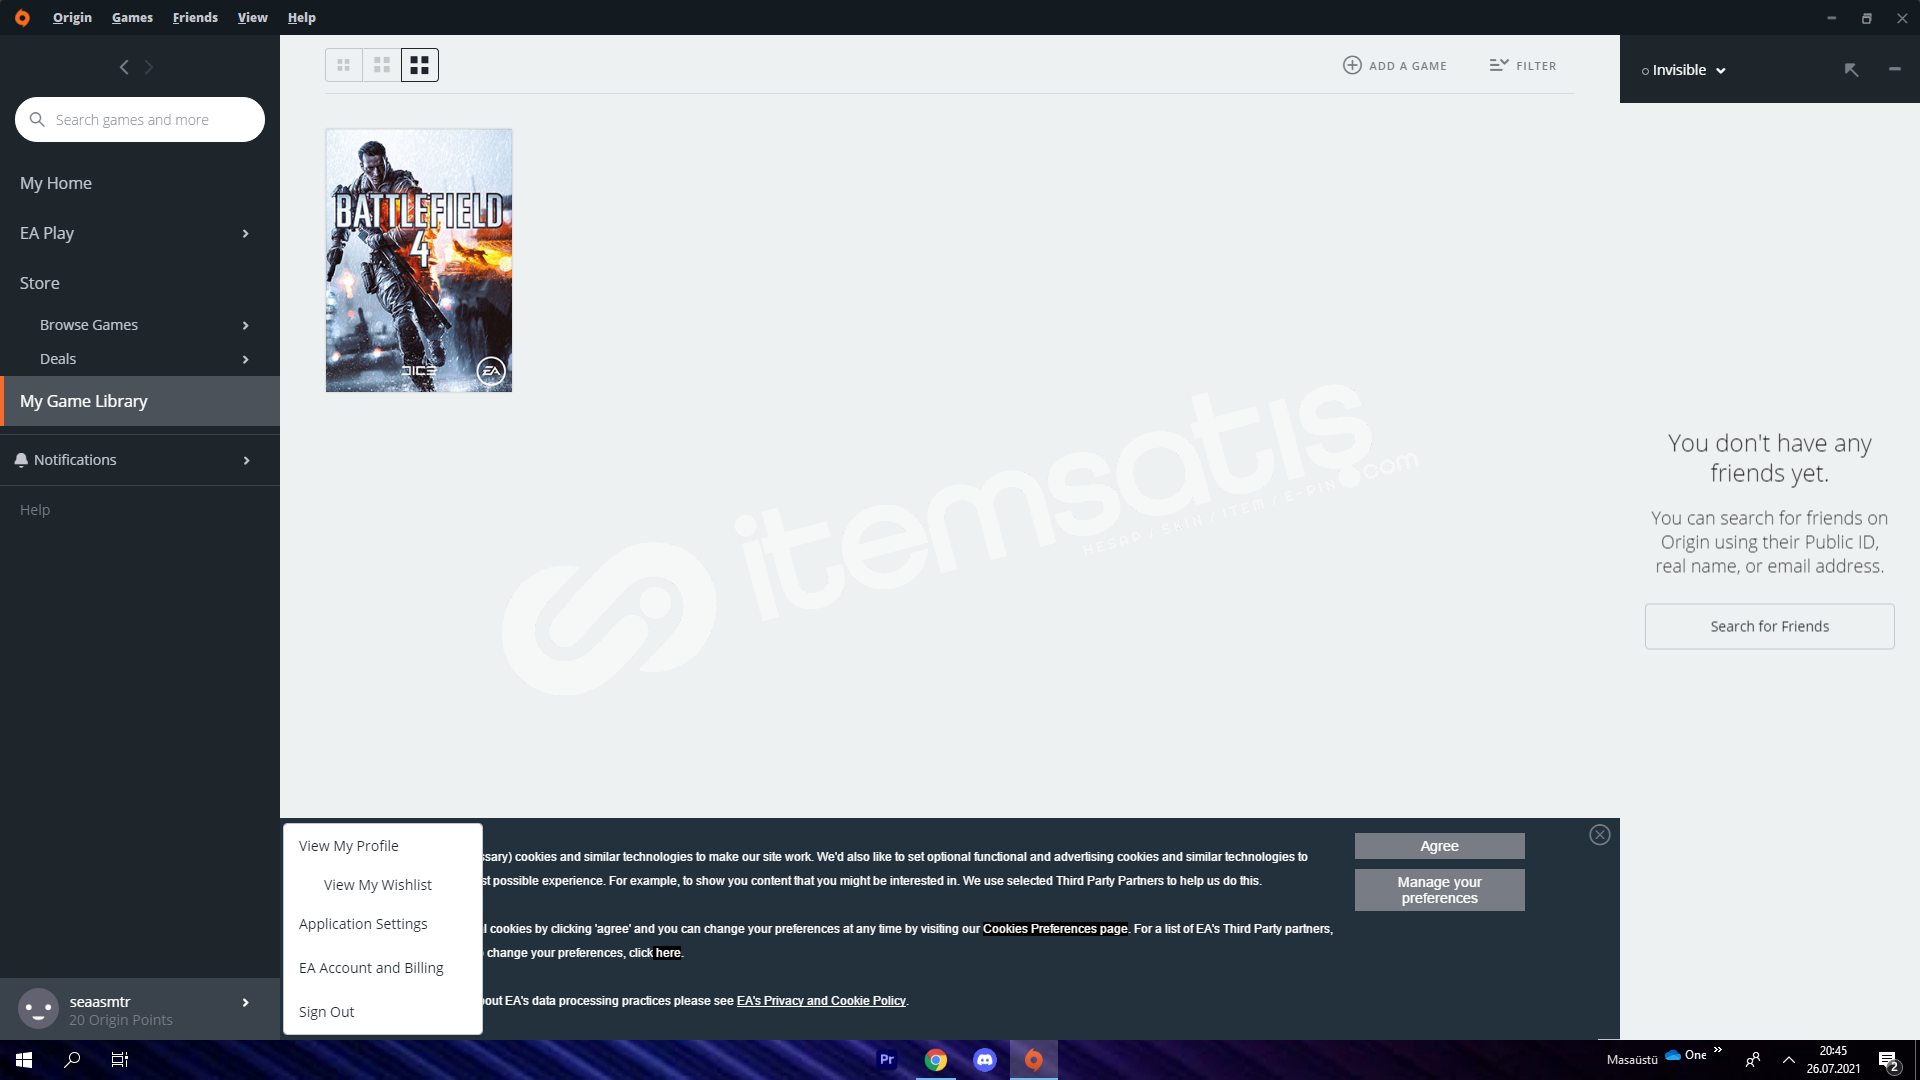
Task: Dismiss the cookie banner with X icon
Action: point(1600,835)
